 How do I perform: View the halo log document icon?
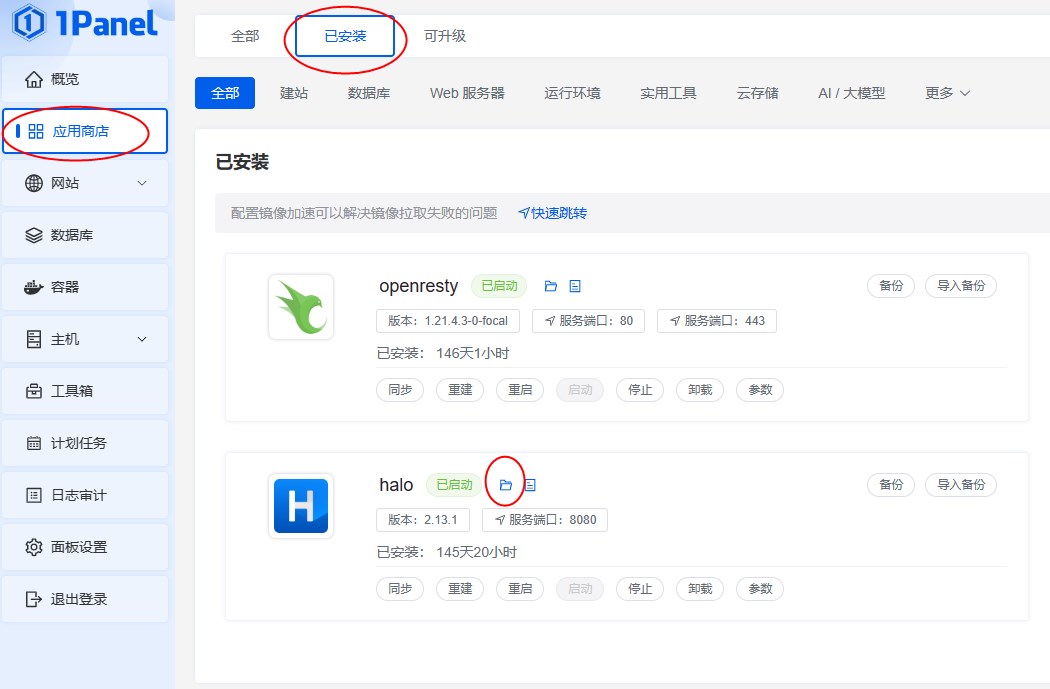click(x=530, y=485)
